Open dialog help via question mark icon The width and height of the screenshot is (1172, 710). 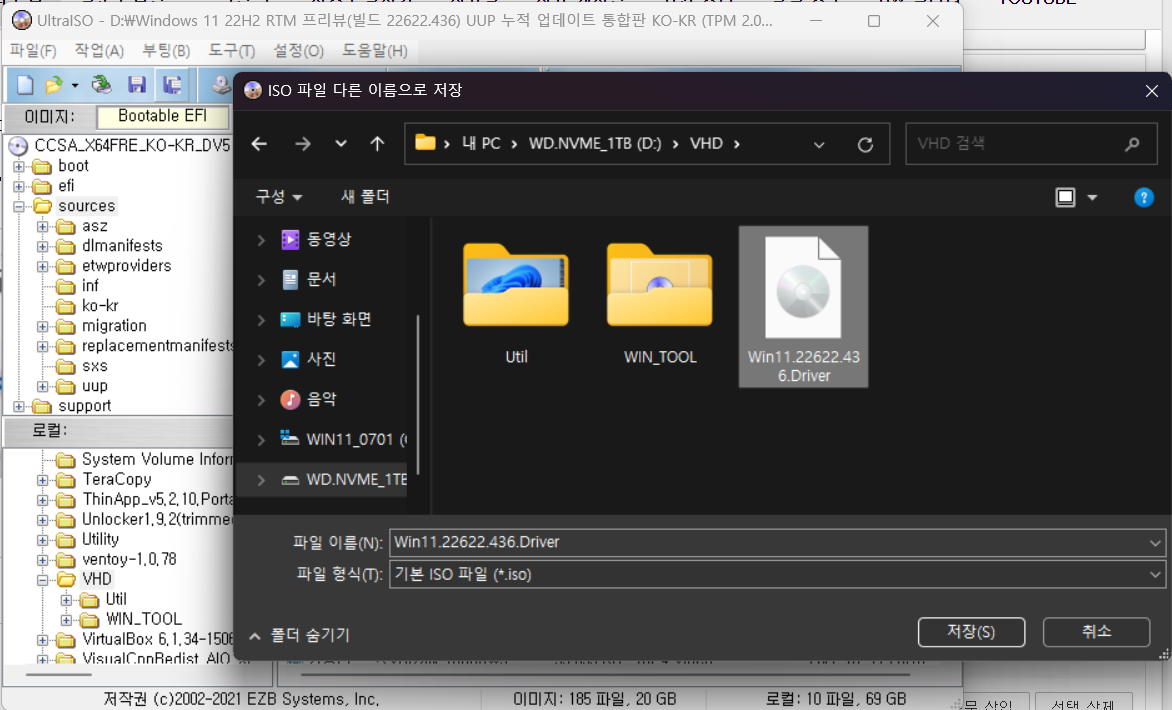[1144, 197]
